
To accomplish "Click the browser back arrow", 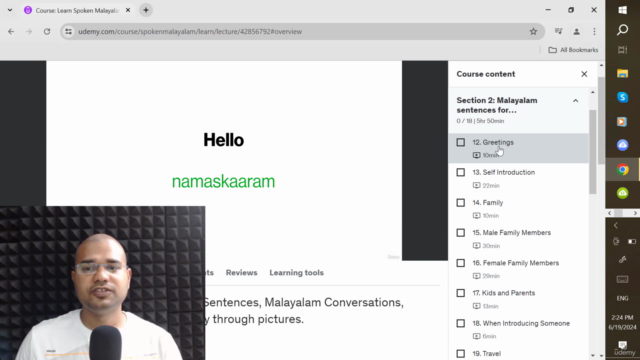I will (11, 31).
